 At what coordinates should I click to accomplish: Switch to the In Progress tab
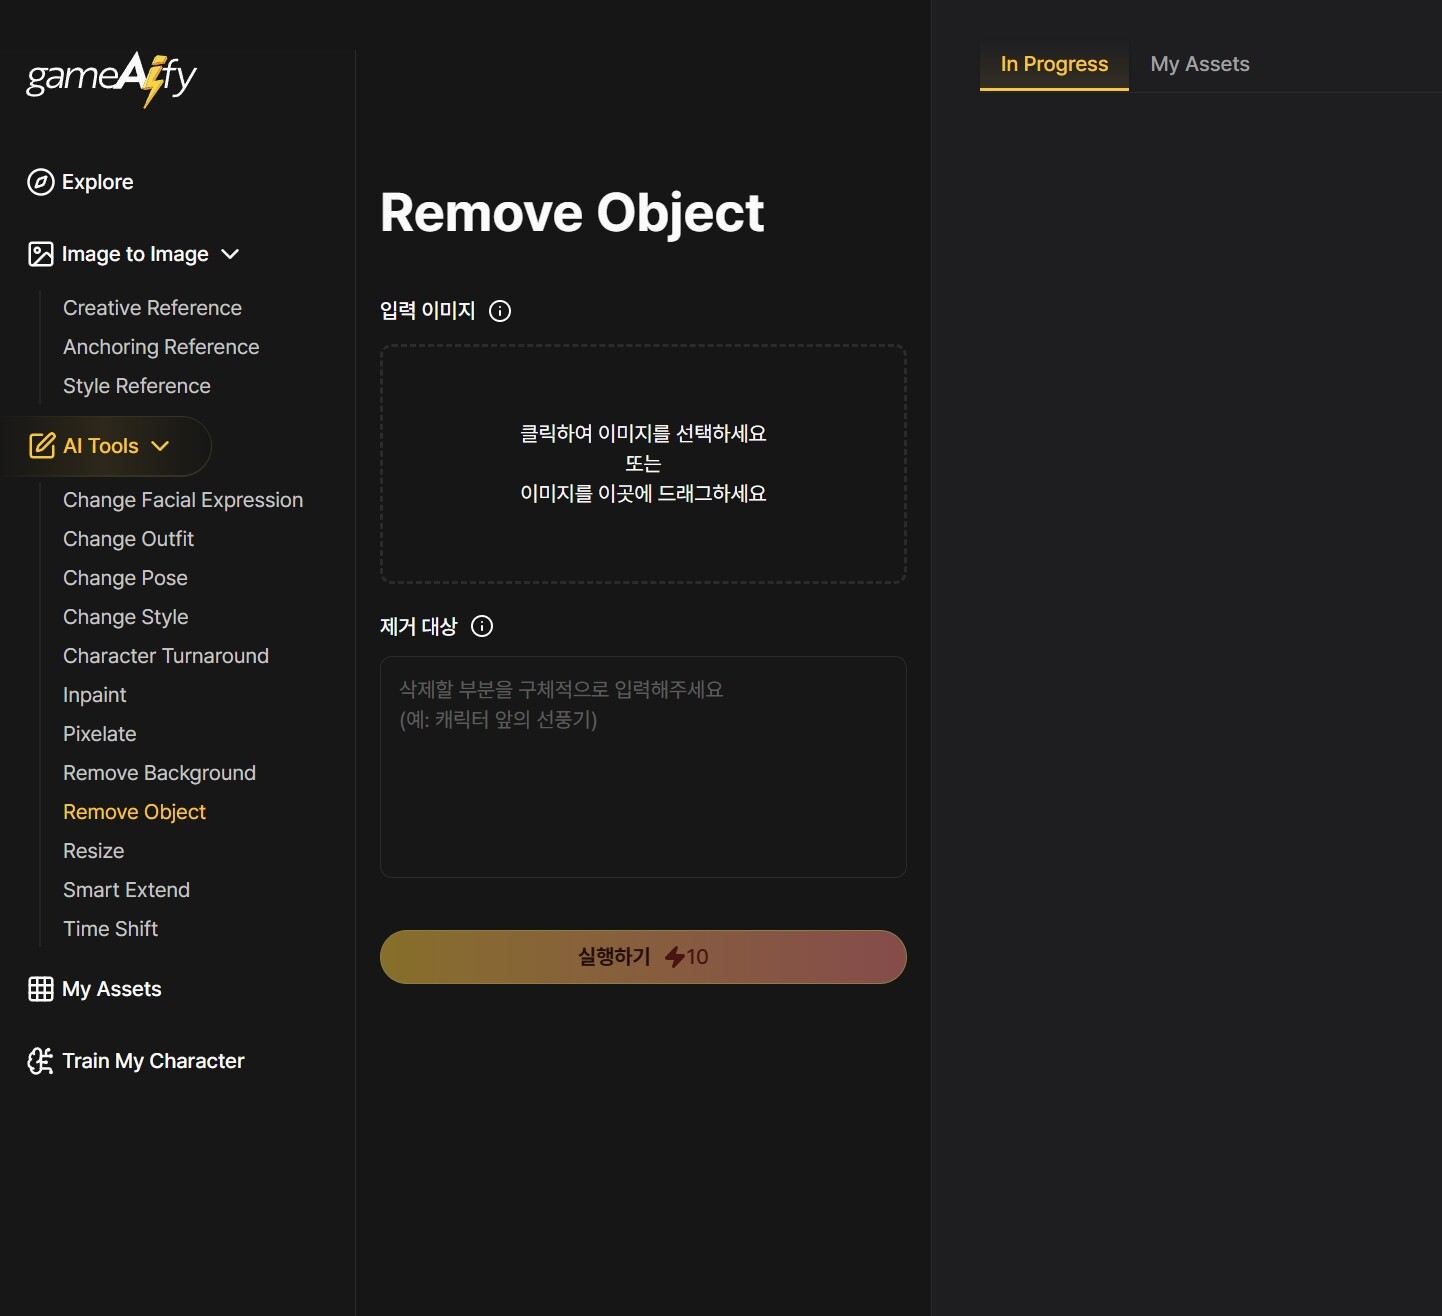click(1054, 64)
